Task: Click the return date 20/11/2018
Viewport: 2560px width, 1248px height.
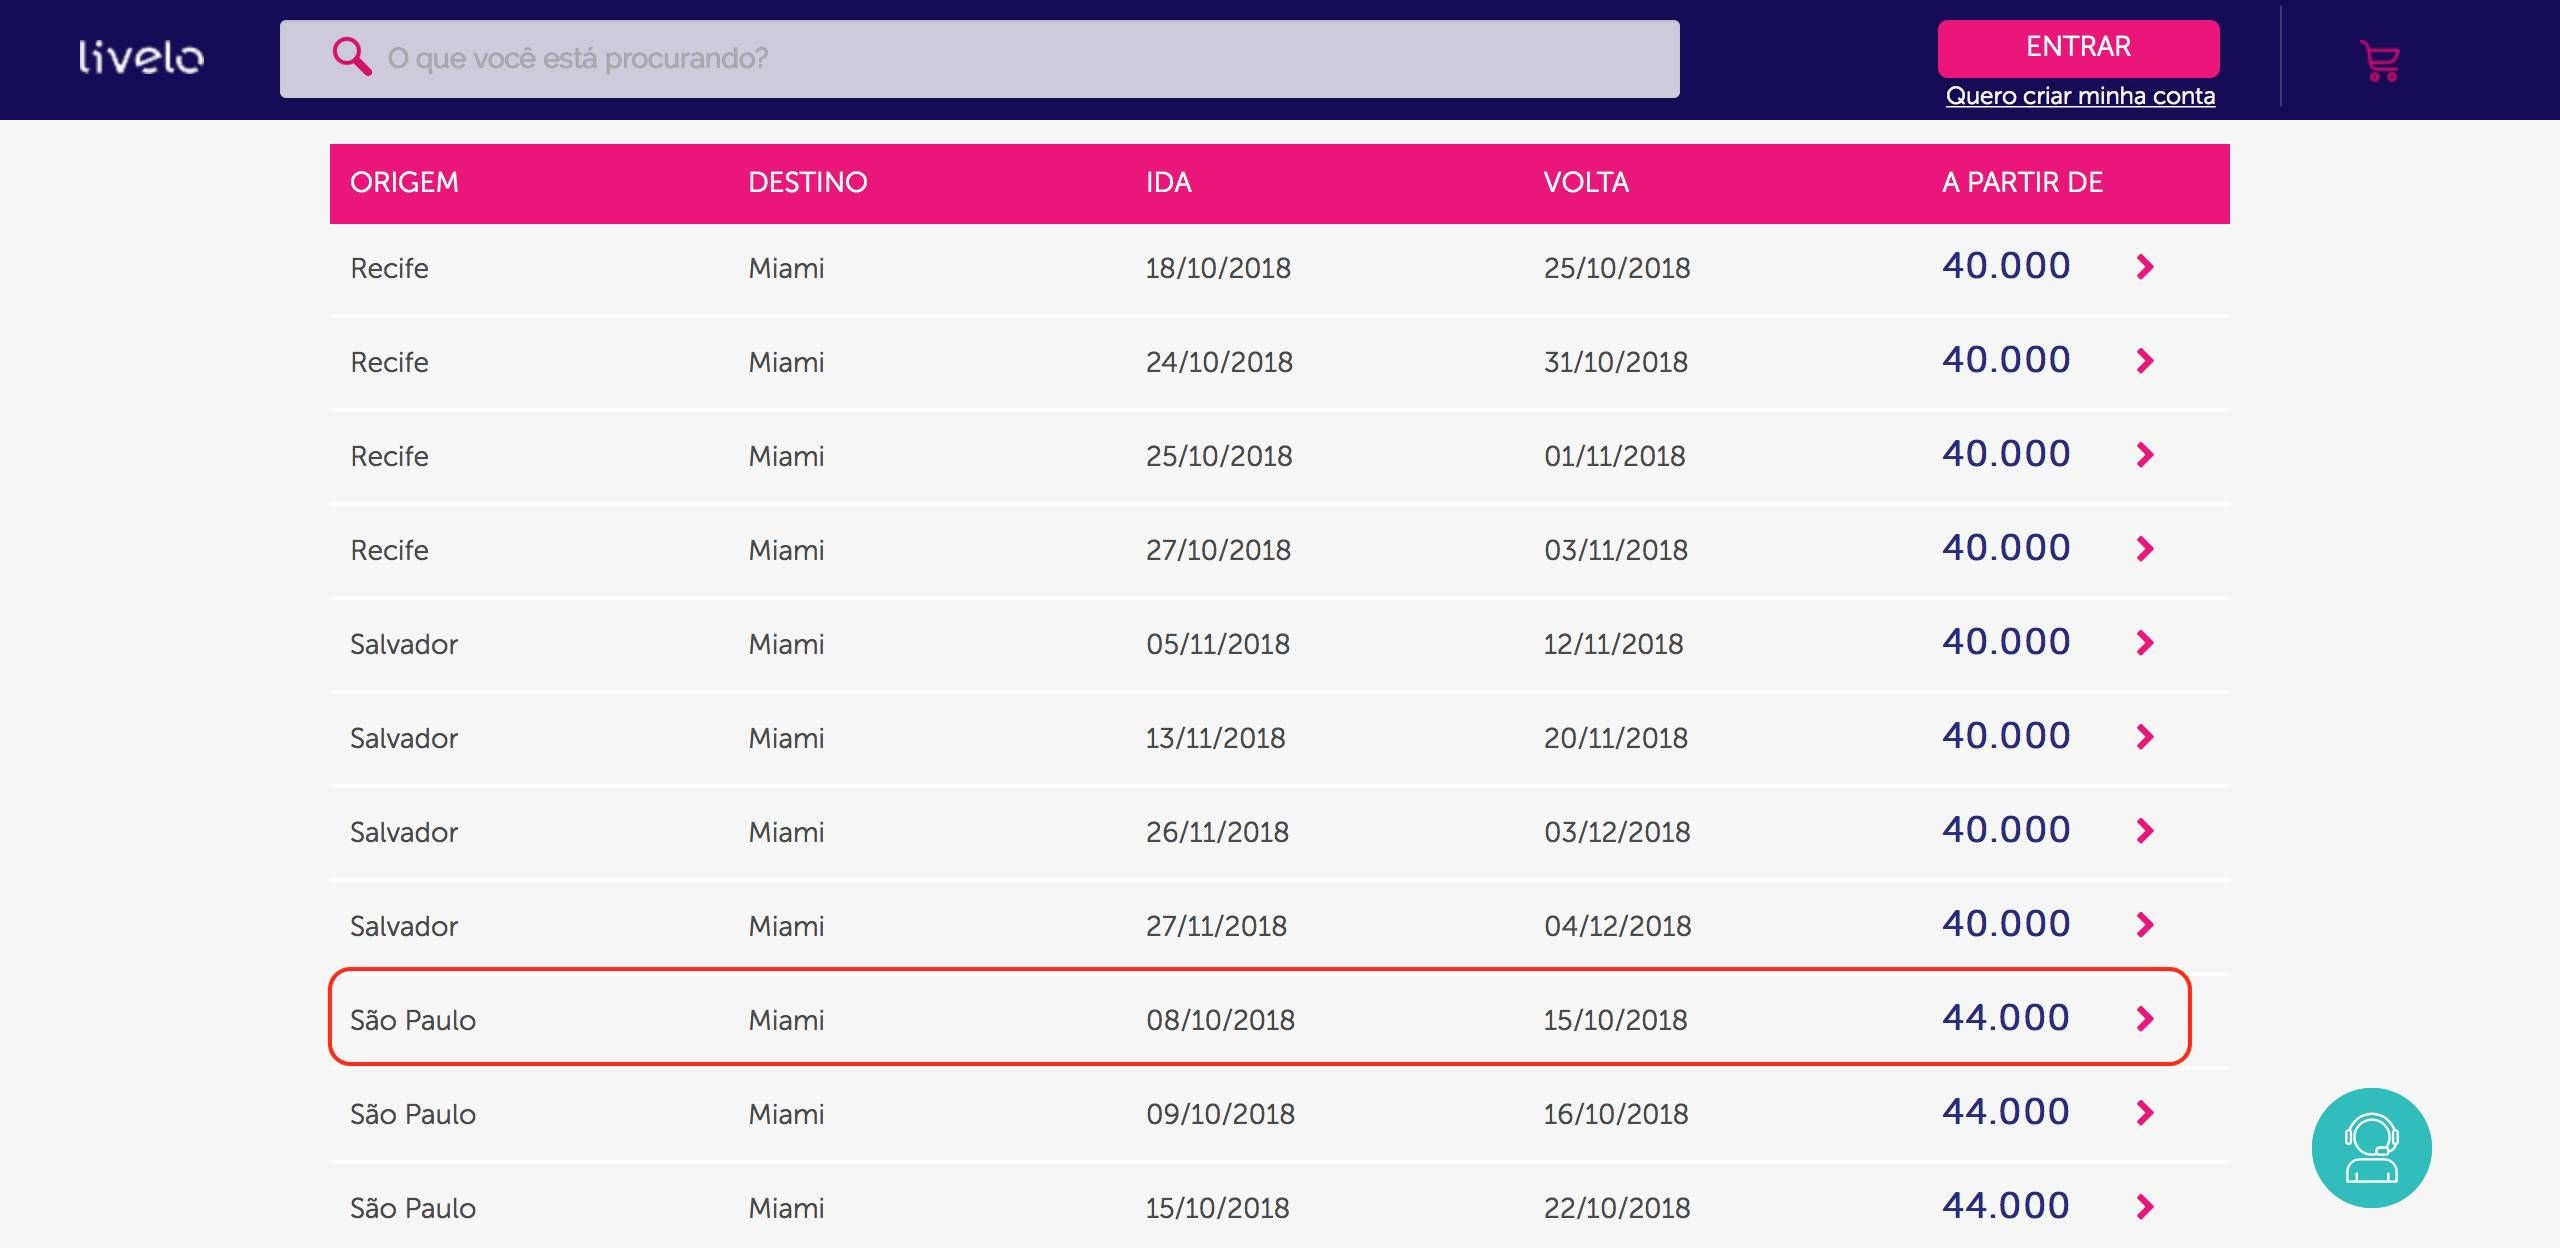Action: [1616, 738]
